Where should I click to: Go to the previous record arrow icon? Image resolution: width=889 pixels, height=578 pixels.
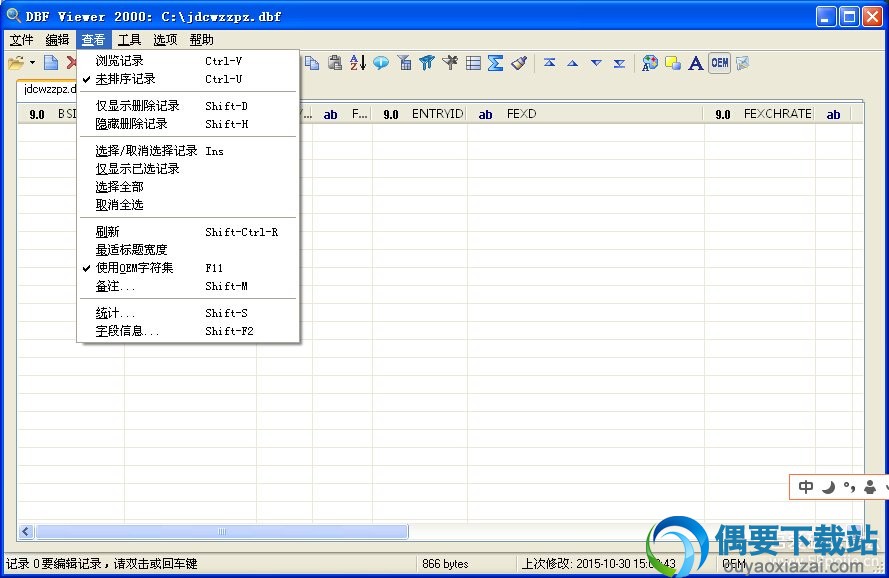(573, 63)
